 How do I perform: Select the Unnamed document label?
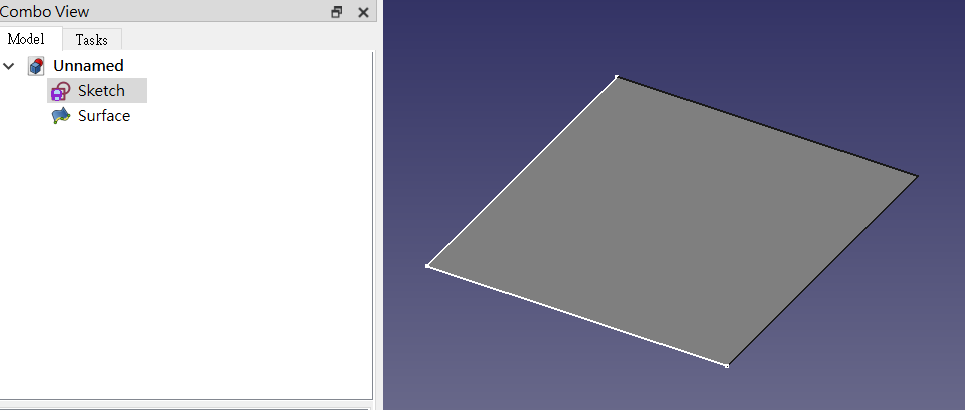coord(88,66)
